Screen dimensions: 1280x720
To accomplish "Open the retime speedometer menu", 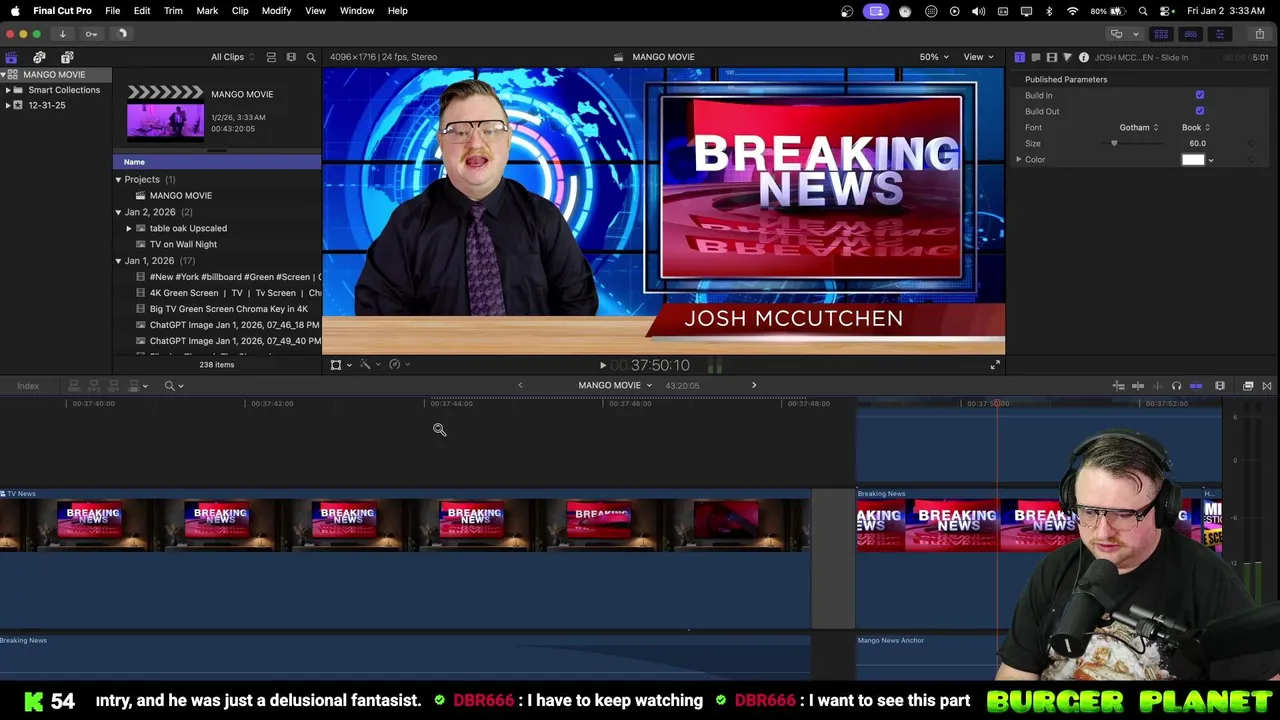I will (399, 365).
